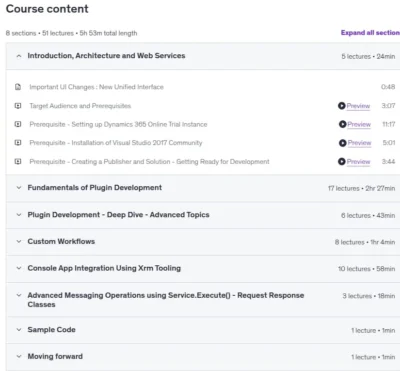Open the Preview link for the Target Audience lecture
Viewport: 400px width, 371px height.
click(358, 106)
